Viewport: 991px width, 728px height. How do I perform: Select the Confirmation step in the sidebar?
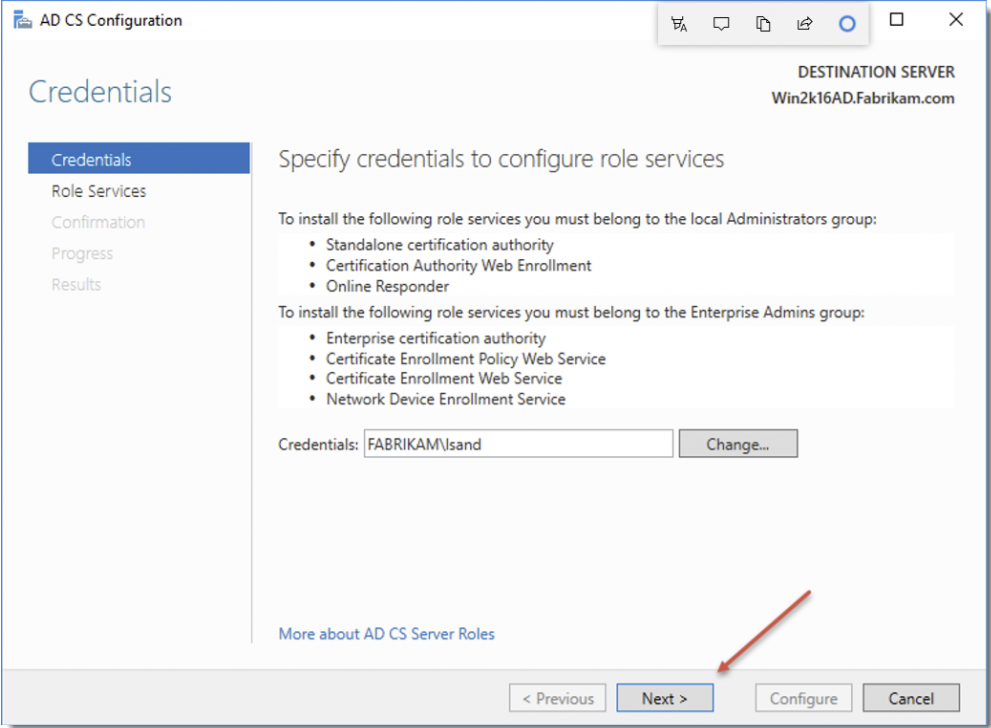click(98, 222)
